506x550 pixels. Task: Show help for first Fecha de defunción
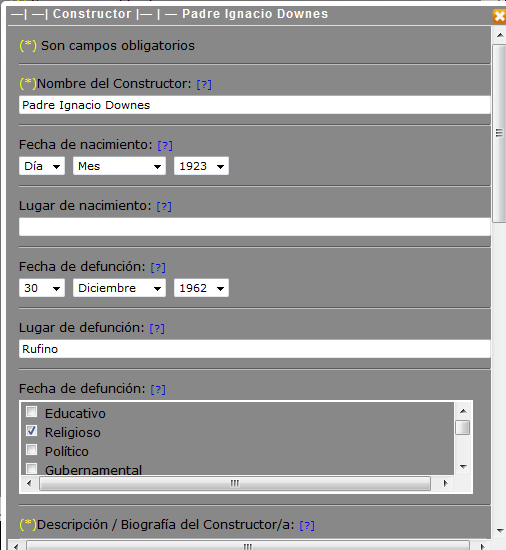coord(158,268)
